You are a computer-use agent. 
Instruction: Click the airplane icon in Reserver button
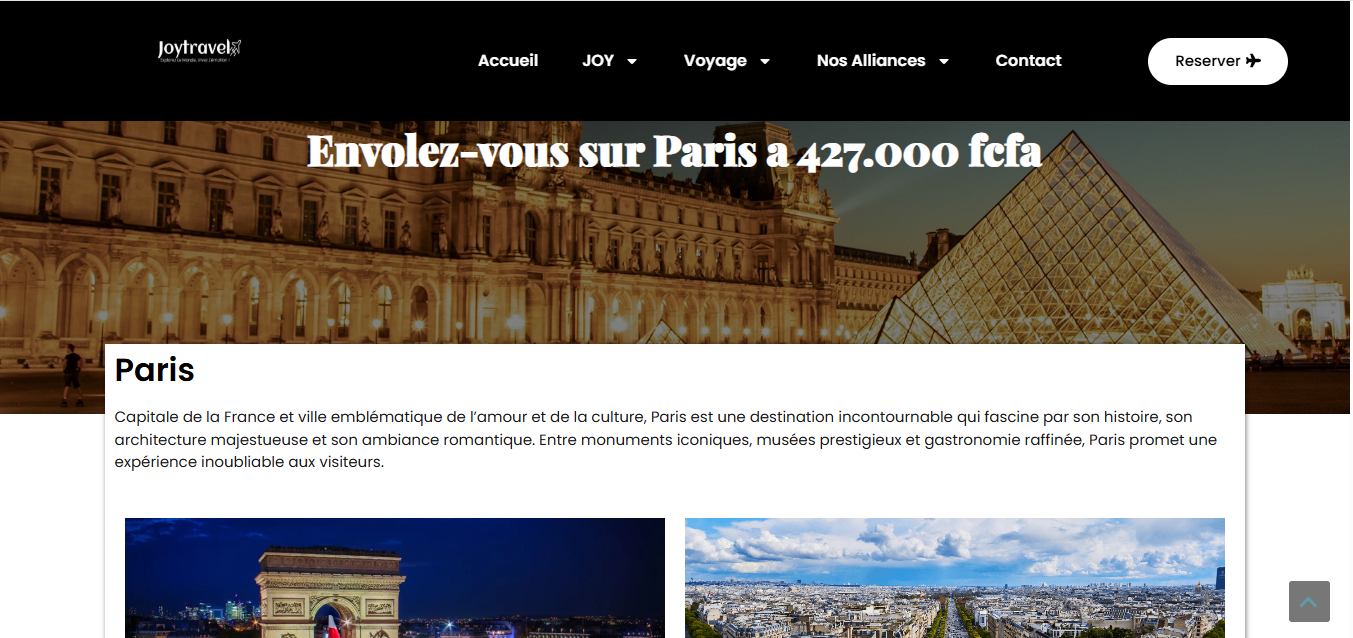(1253, 61)
